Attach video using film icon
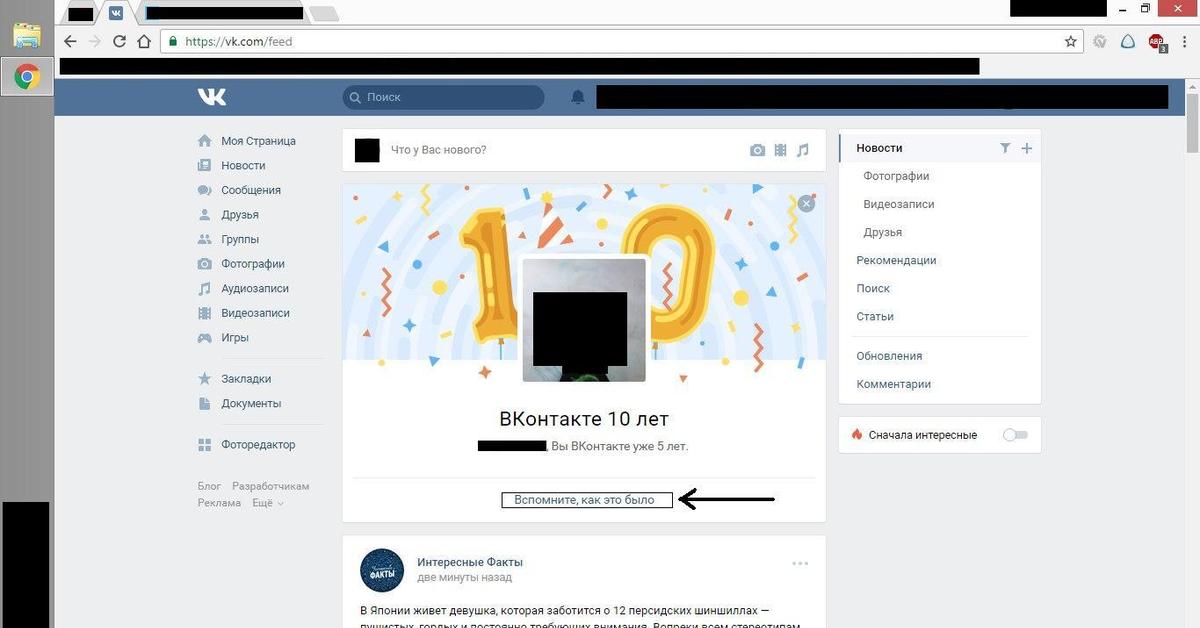This screenshot has width=1200, height=628. point(780,150)
